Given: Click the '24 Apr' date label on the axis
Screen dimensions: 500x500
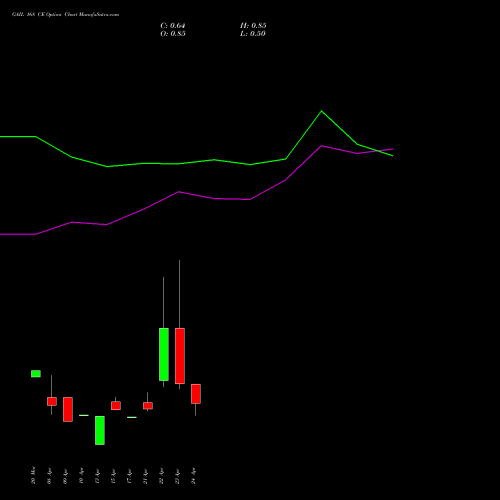Looking at the screenshot, I should point(193,476).
